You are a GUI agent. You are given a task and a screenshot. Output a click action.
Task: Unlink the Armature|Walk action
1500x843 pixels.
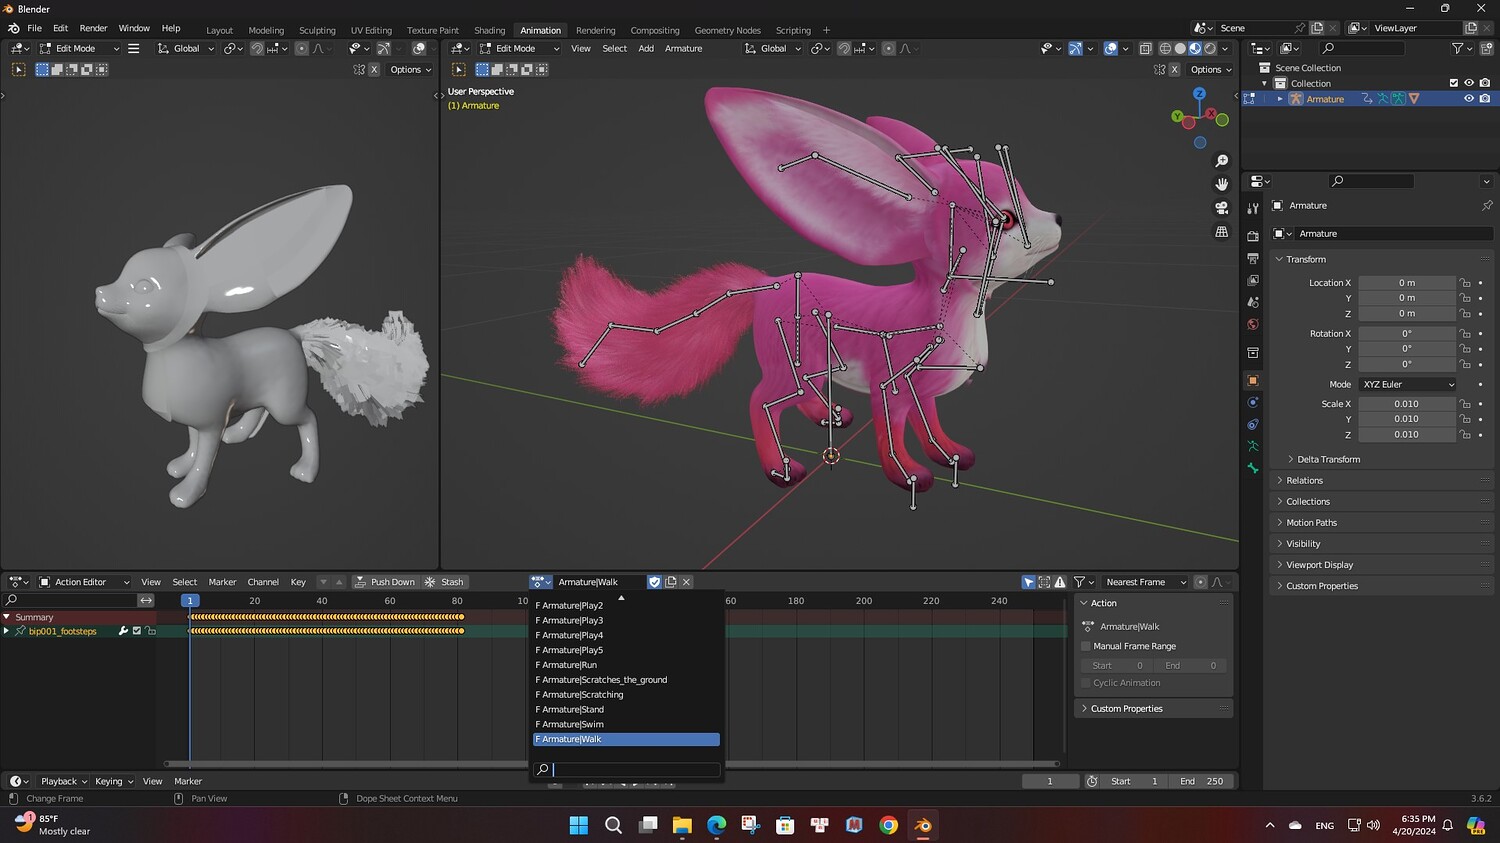(686, 582)
